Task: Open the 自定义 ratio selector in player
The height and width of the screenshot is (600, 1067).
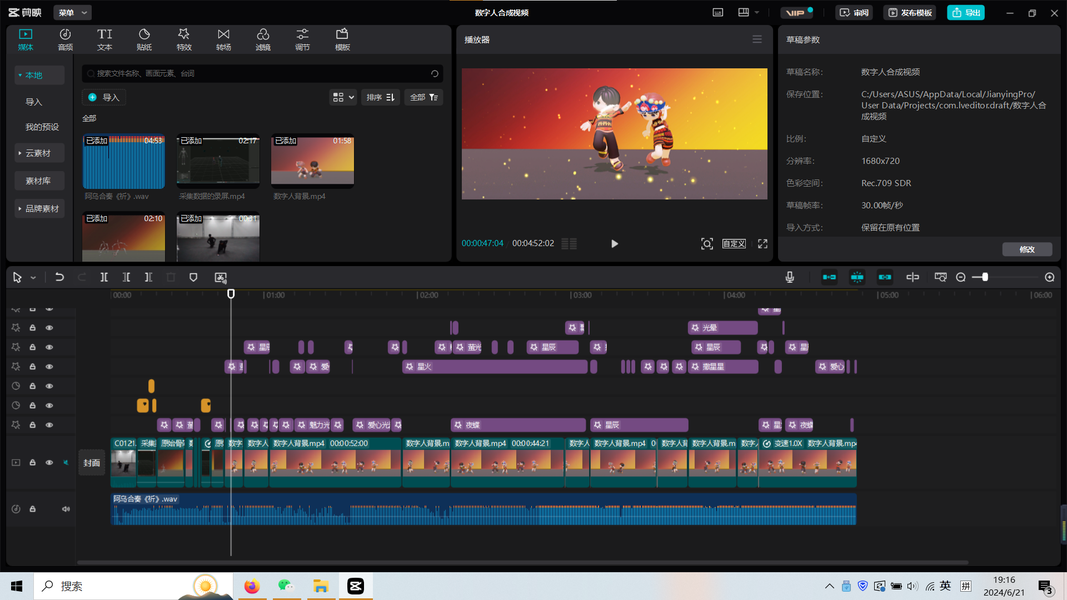Action: (x=734, y=244)
